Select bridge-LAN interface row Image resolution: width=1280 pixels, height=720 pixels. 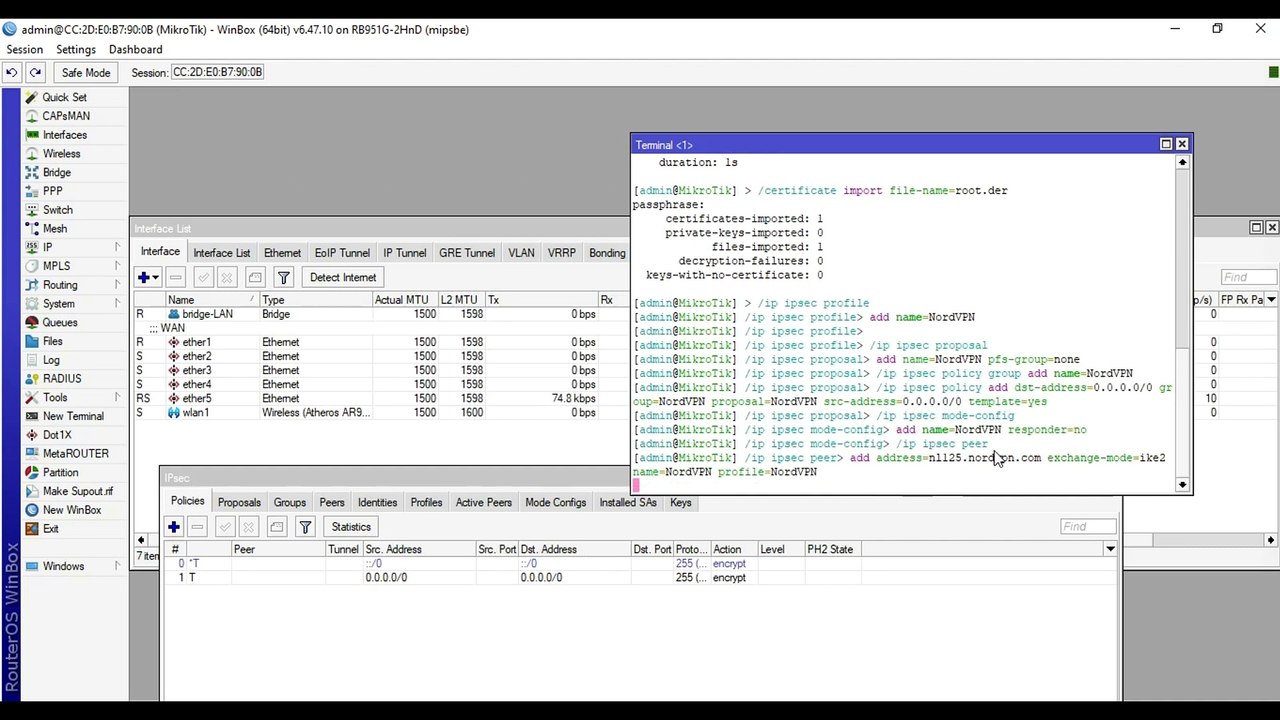tap(380, 314)
